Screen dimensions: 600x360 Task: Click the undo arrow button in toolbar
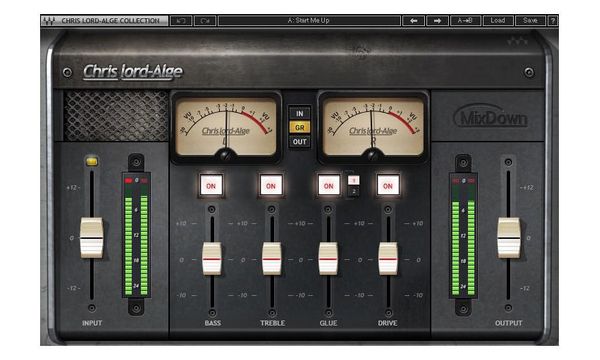tap(181, 21)
